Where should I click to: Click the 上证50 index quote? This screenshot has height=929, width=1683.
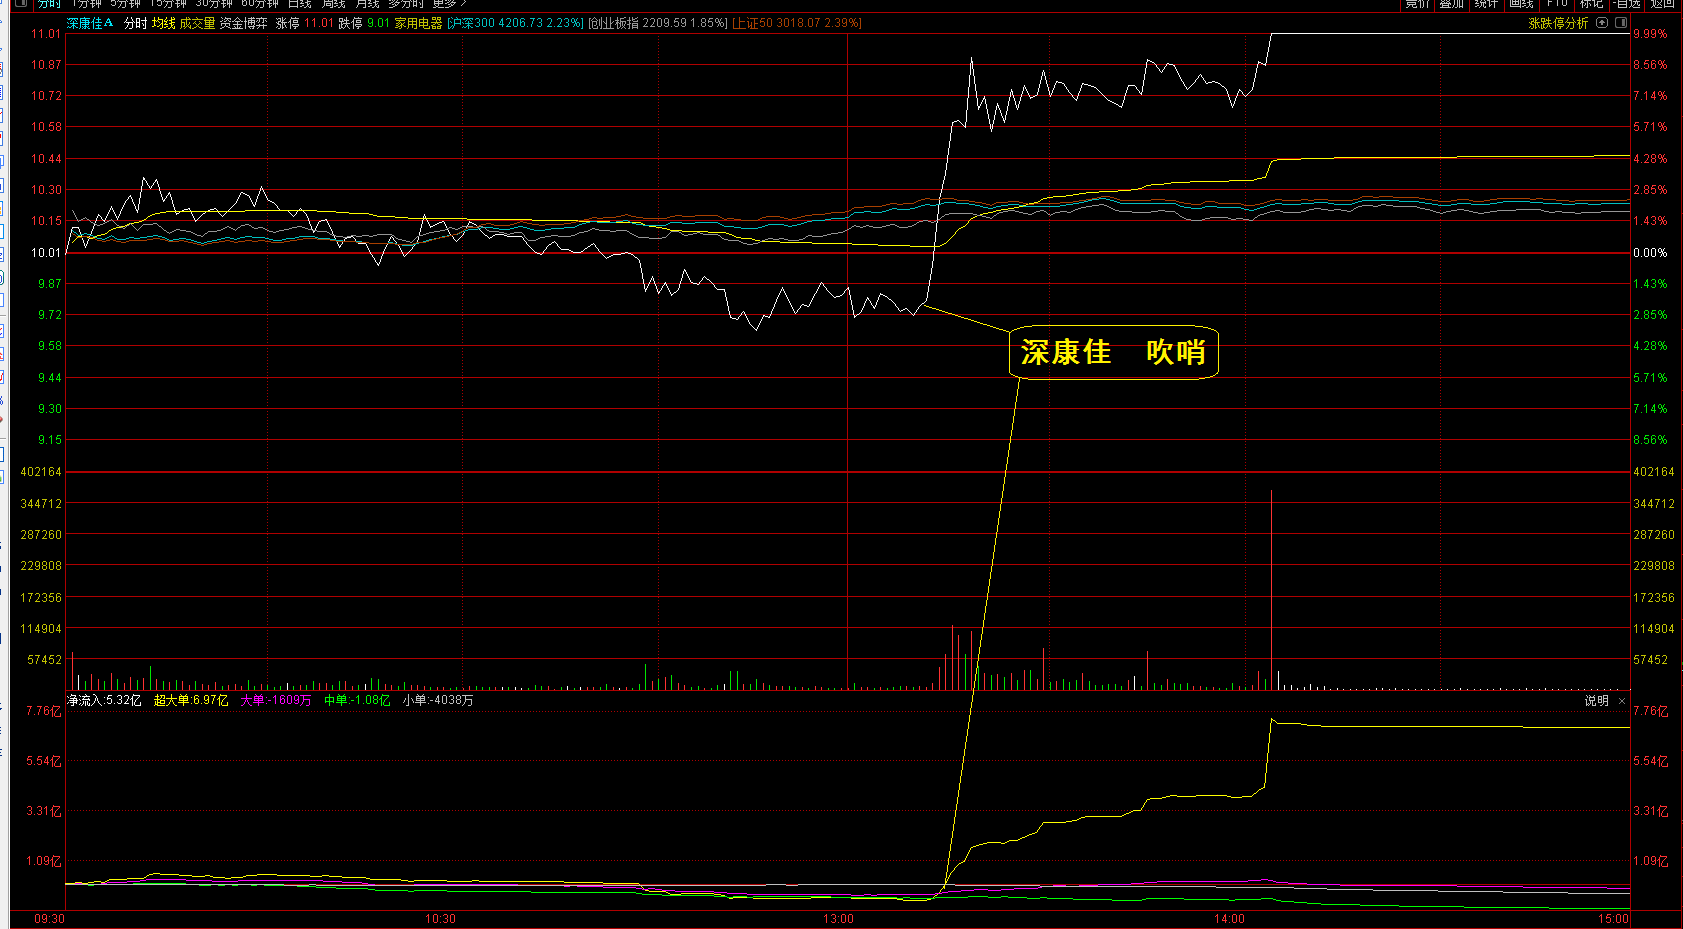[797, 23]
